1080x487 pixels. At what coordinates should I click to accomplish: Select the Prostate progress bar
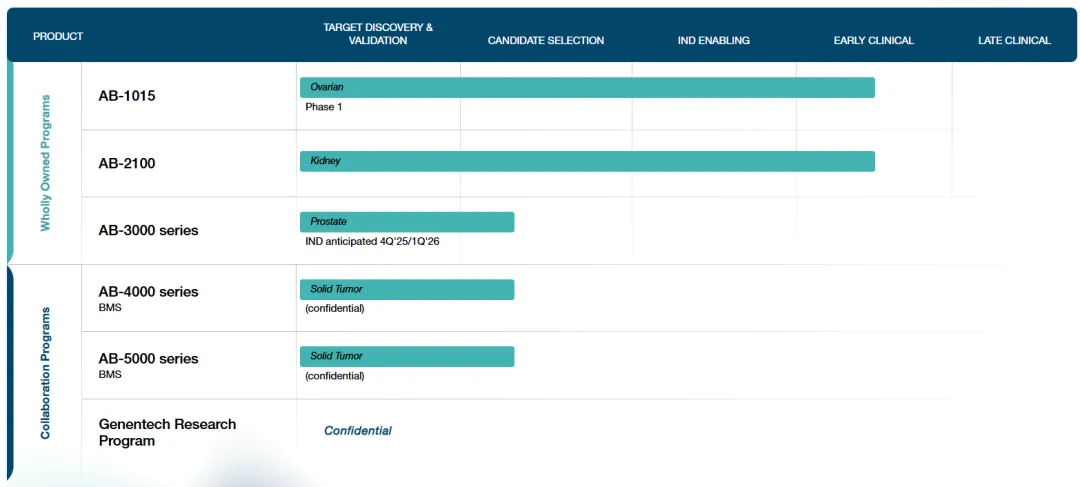click(x=407, y=222)
